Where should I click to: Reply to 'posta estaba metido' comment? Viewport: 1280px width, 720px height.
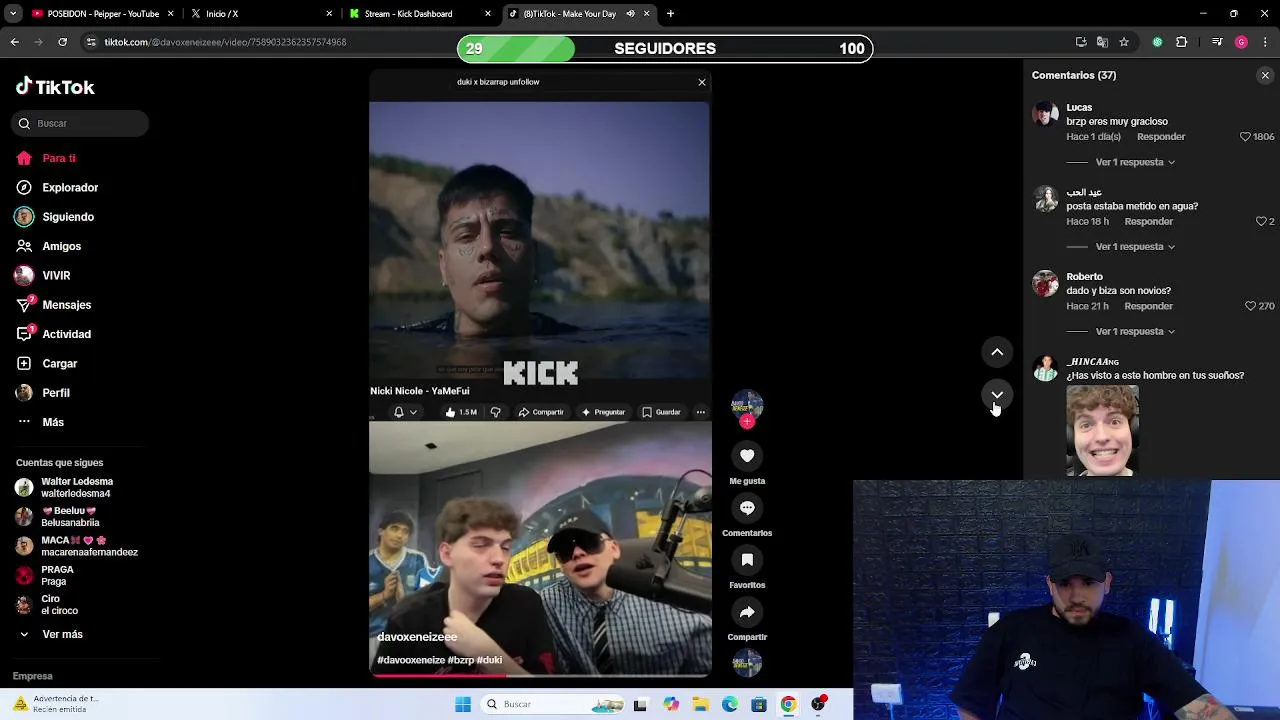(1149, 221)
